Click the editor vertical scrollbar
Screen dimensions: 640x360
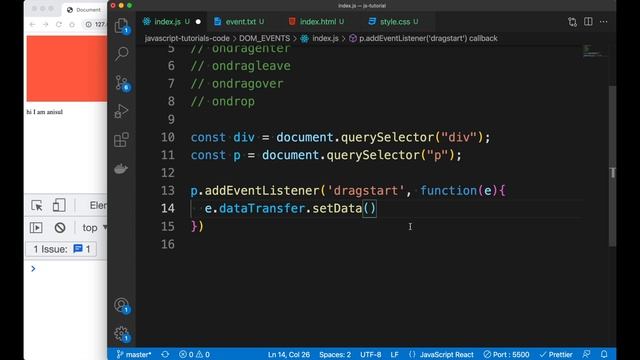tap(612, 165)
